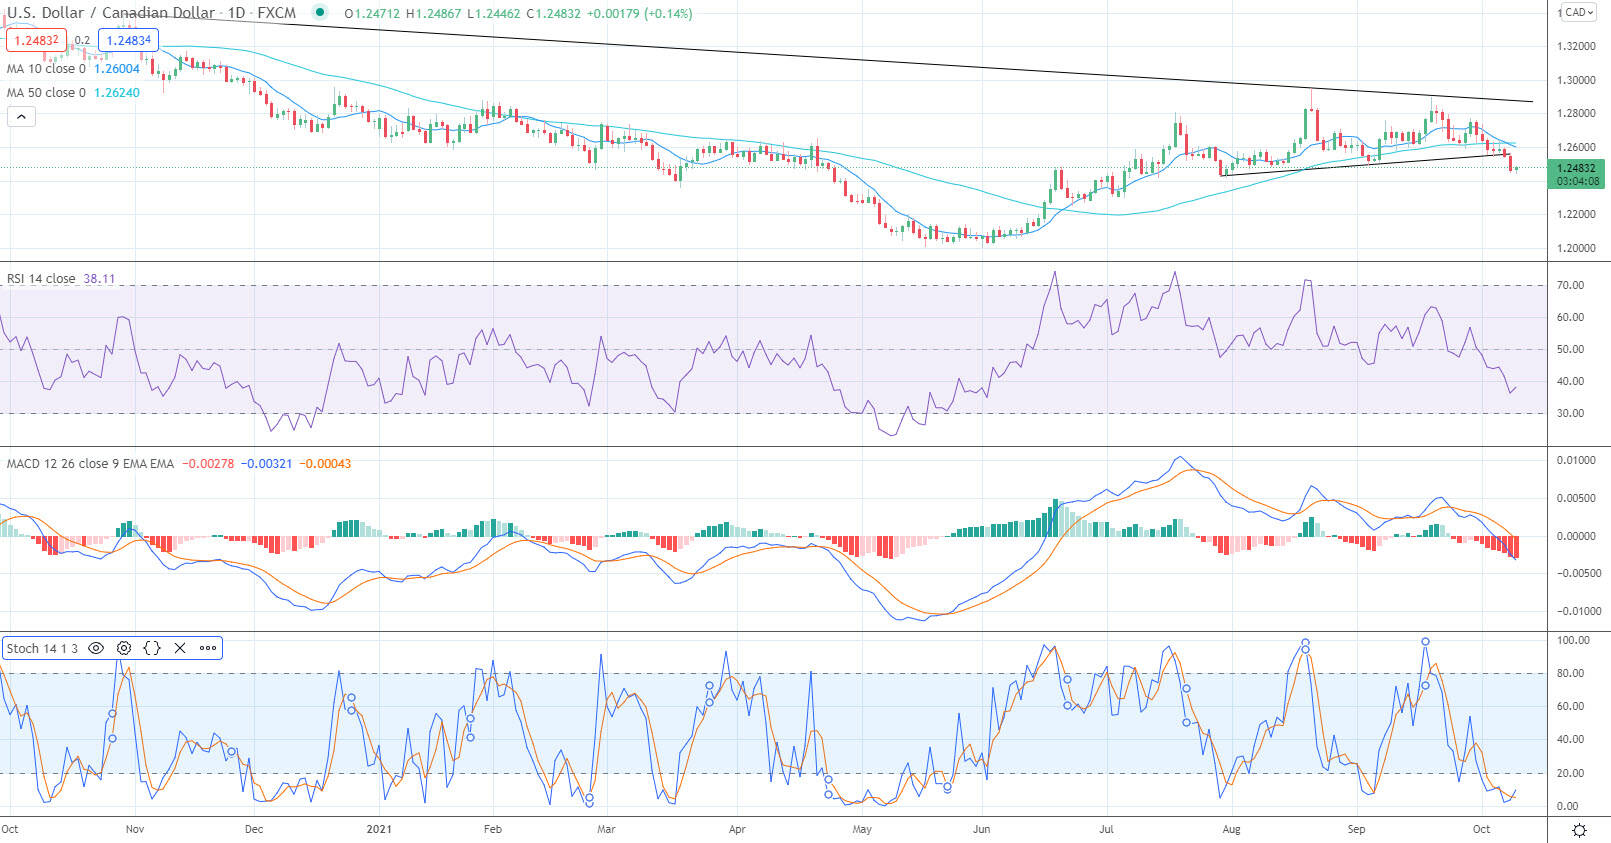This screenshot has height=843, width=1611.
Task: Click the MACD signal value -0.00321
Action: tap(267, 464)
